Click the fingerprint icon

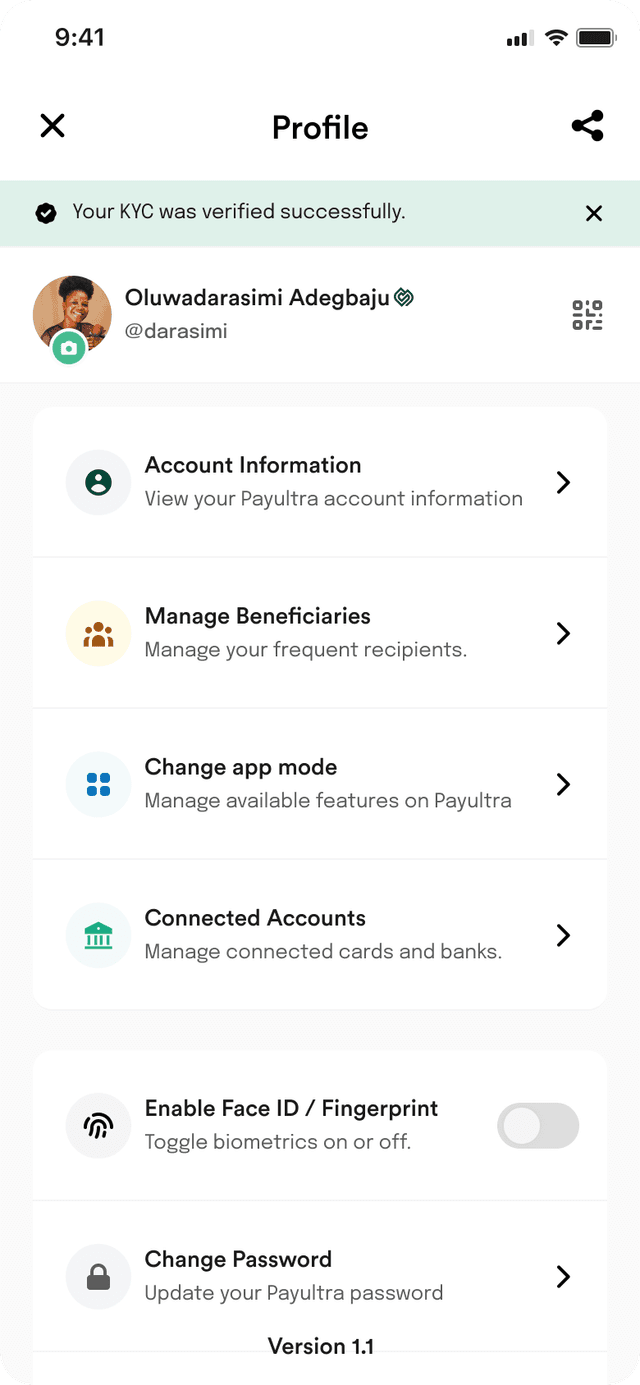pyautogui.click(x=98, y=1126)
